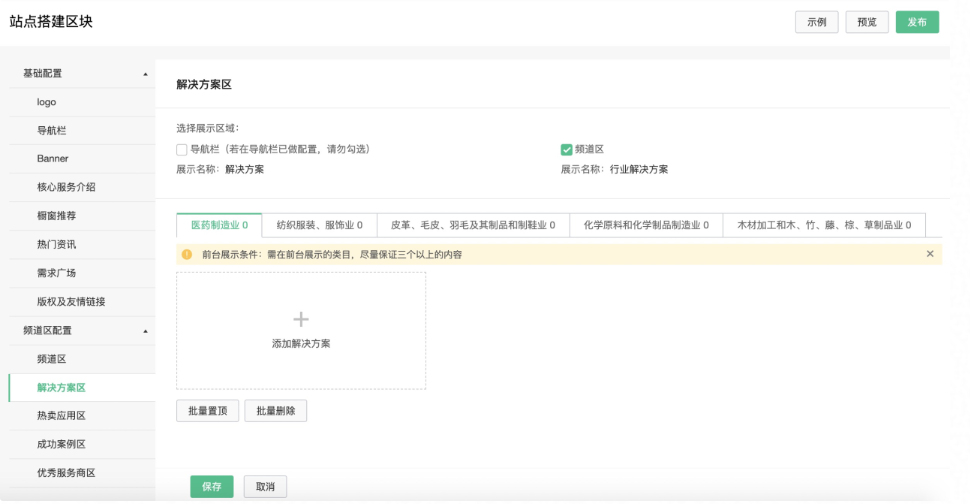Screen dimensions: 970x504
Task: Select 解决方案区 in the sidebar
Action: tap(82, 388)
